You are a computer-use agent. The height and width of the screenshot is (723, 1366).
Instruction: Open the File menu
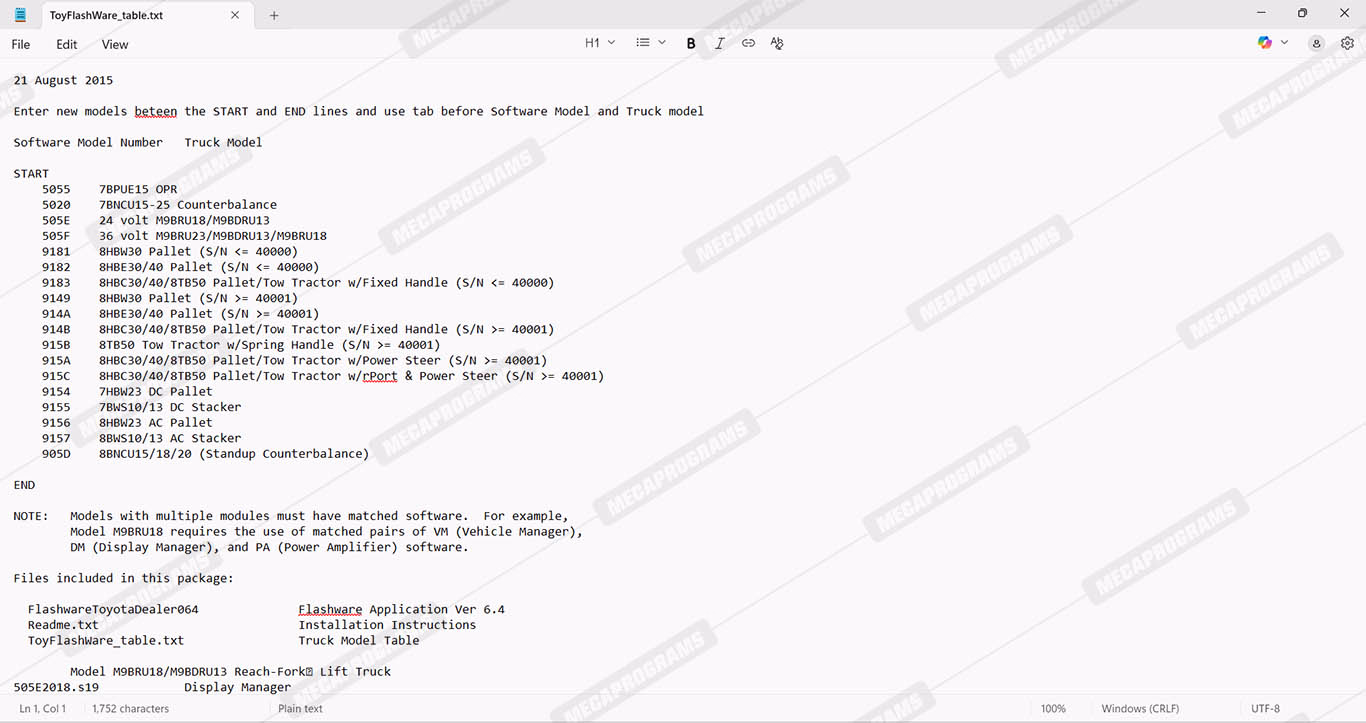tap(21, 44)
